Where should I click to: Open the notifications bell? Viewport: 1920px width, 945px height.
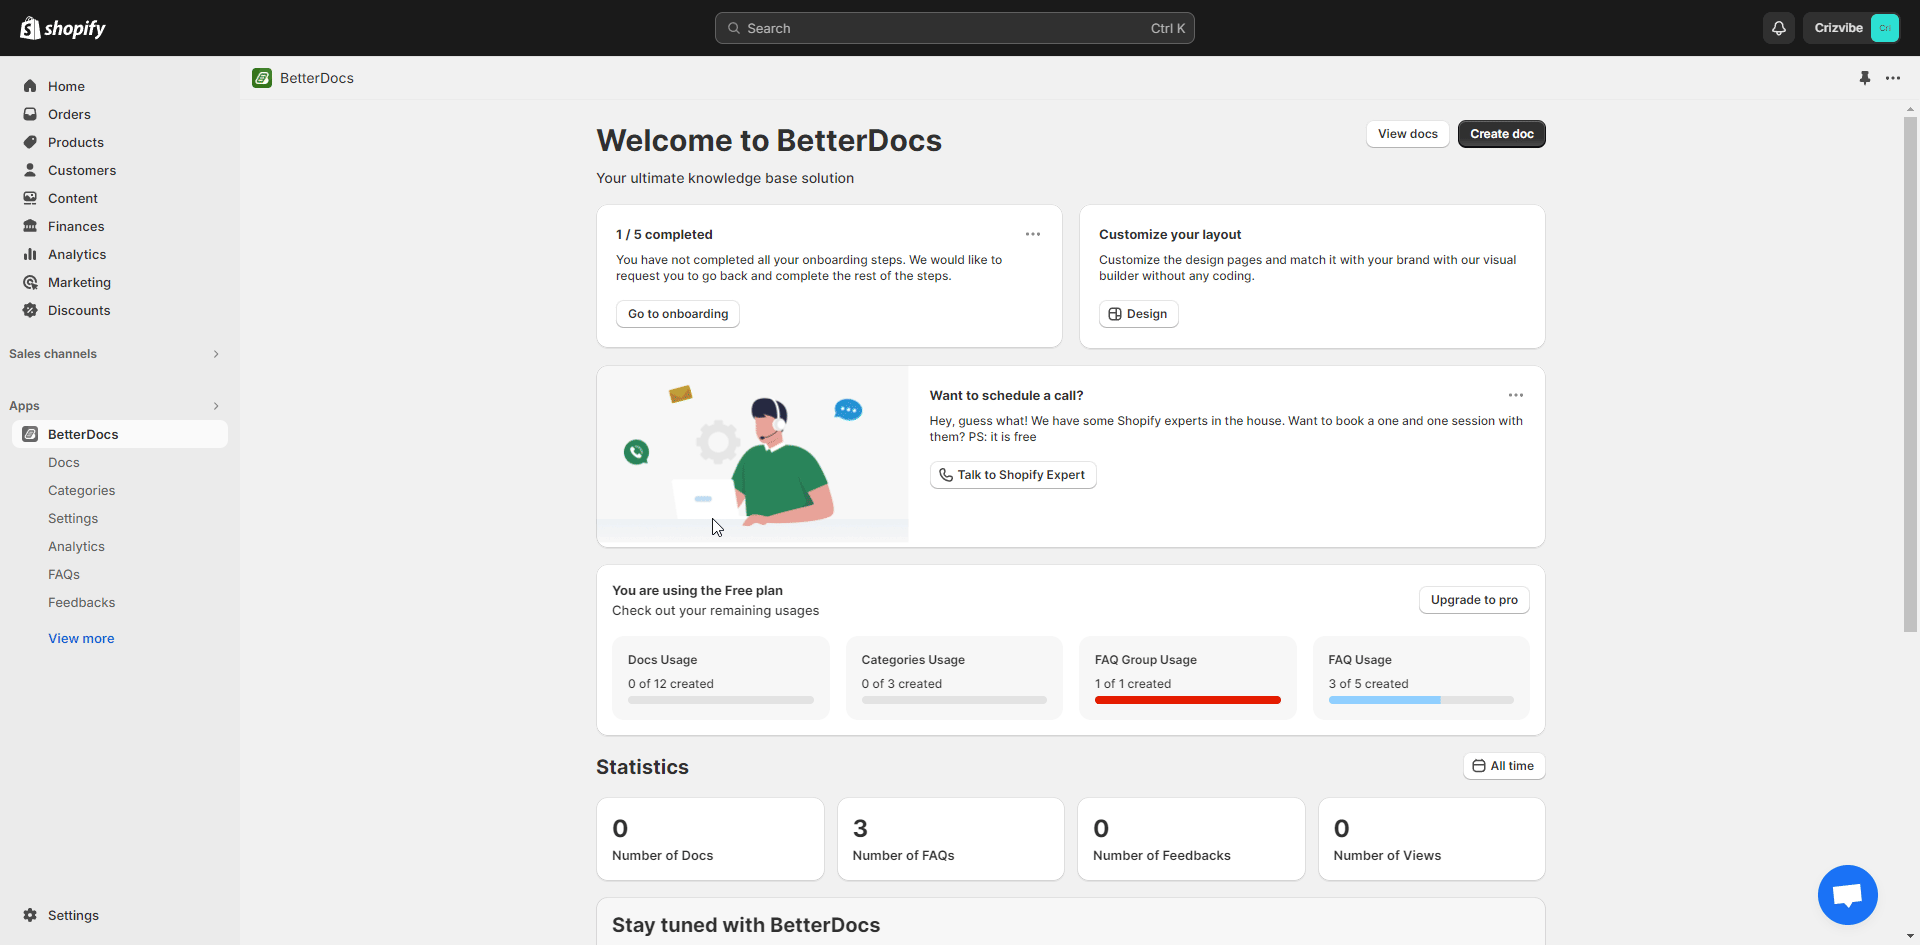coord(1779,28)
